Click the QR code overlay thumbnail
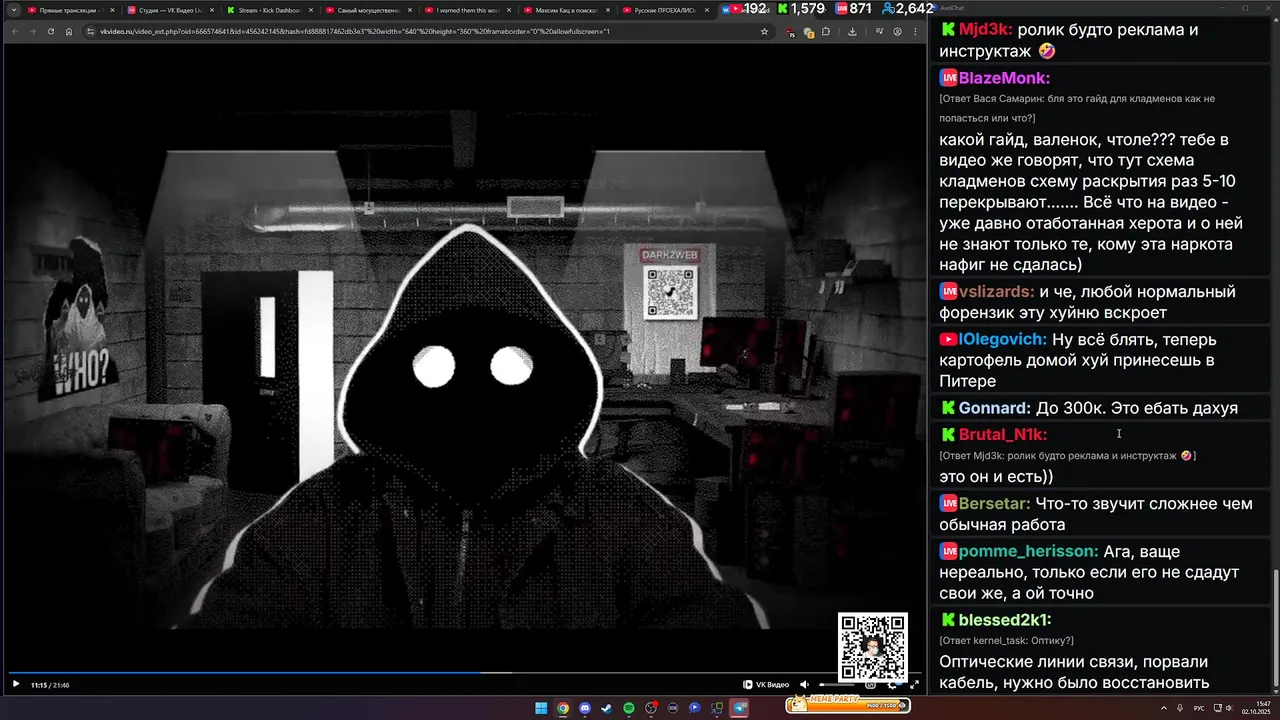This screenshot has height=720, width=1280. (873, 648)
